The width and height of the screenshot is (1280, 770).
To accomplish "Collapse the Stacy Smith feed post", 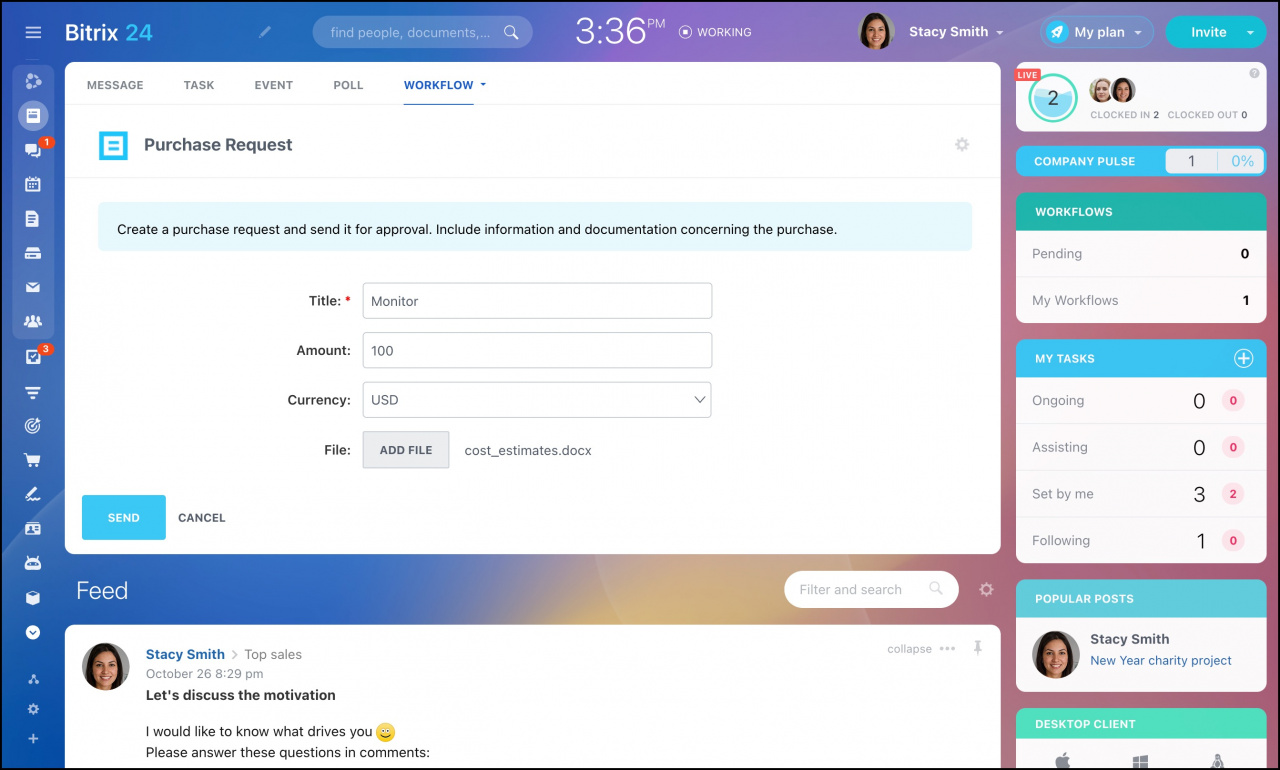I will pos(909,649).
